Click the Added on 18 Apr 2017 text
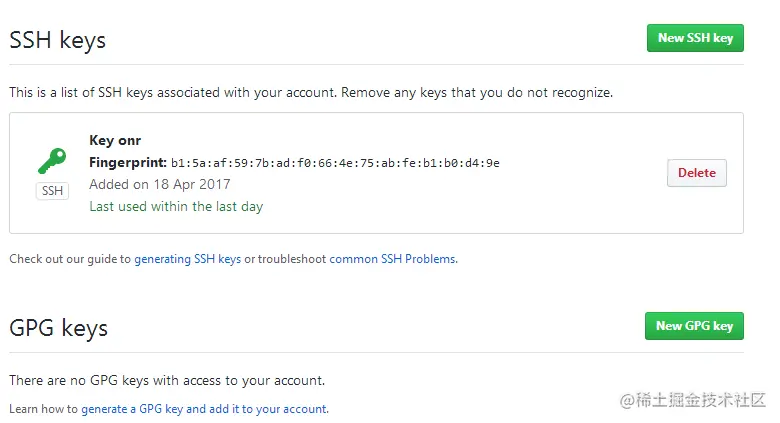 click(x=160, y=185)
